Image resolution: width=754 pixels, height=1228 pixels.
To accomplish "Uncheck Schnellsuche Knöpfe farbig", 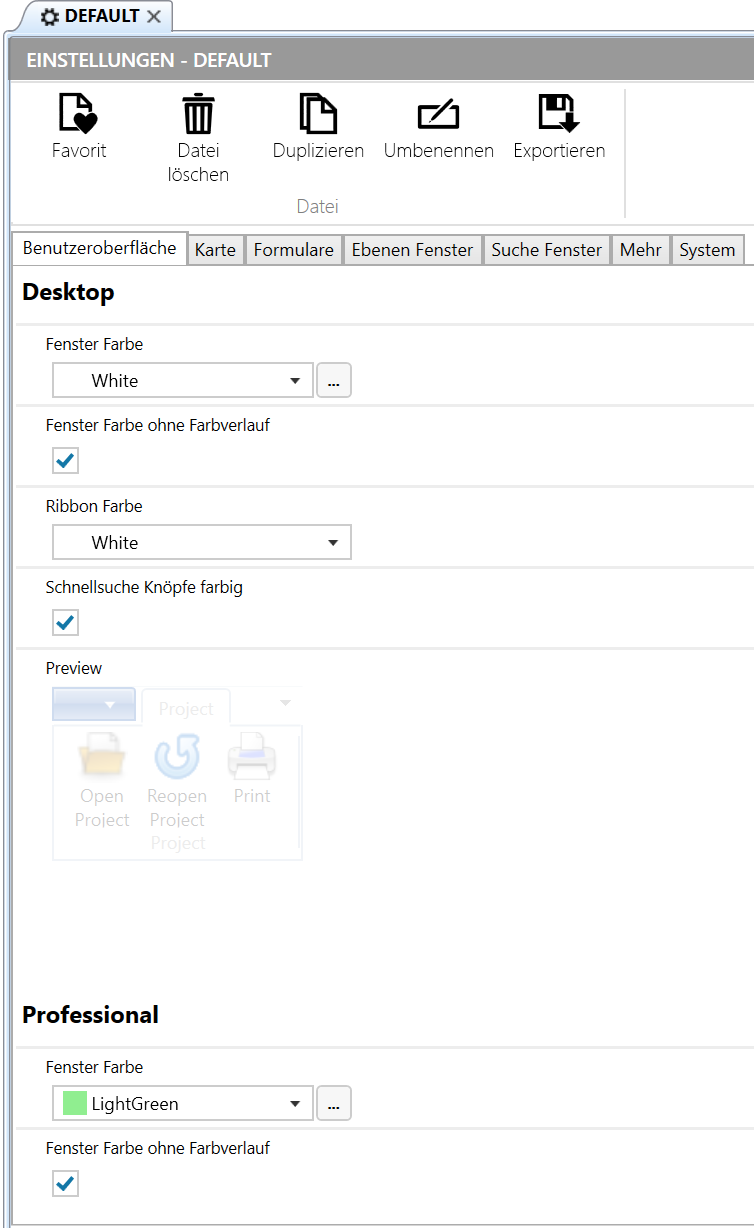I will 66,623.
